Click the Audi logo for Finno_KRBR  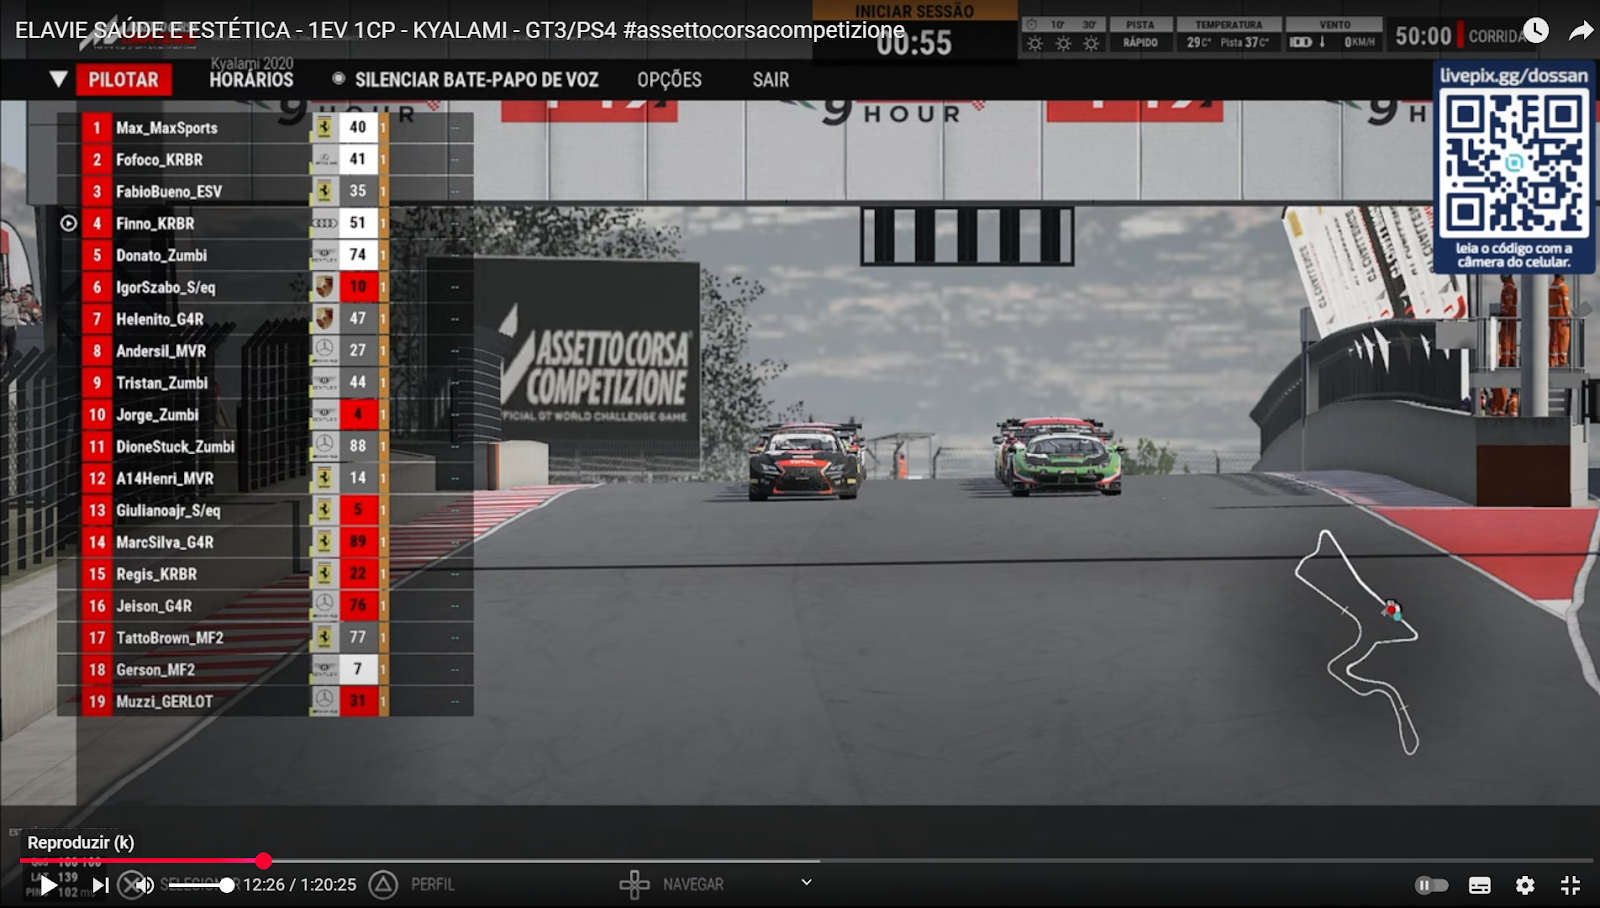pos(325,223)
